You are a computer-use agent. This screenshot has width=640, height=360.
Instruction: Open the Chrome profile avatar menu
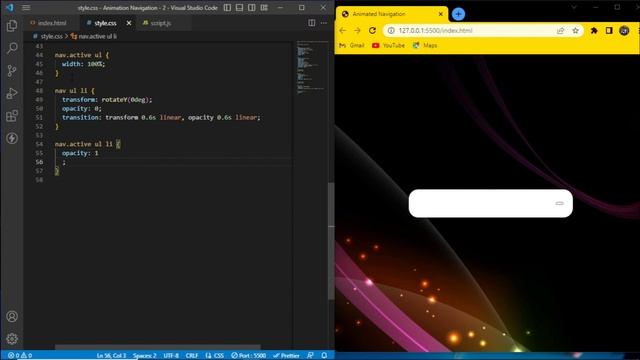[624, 31]
